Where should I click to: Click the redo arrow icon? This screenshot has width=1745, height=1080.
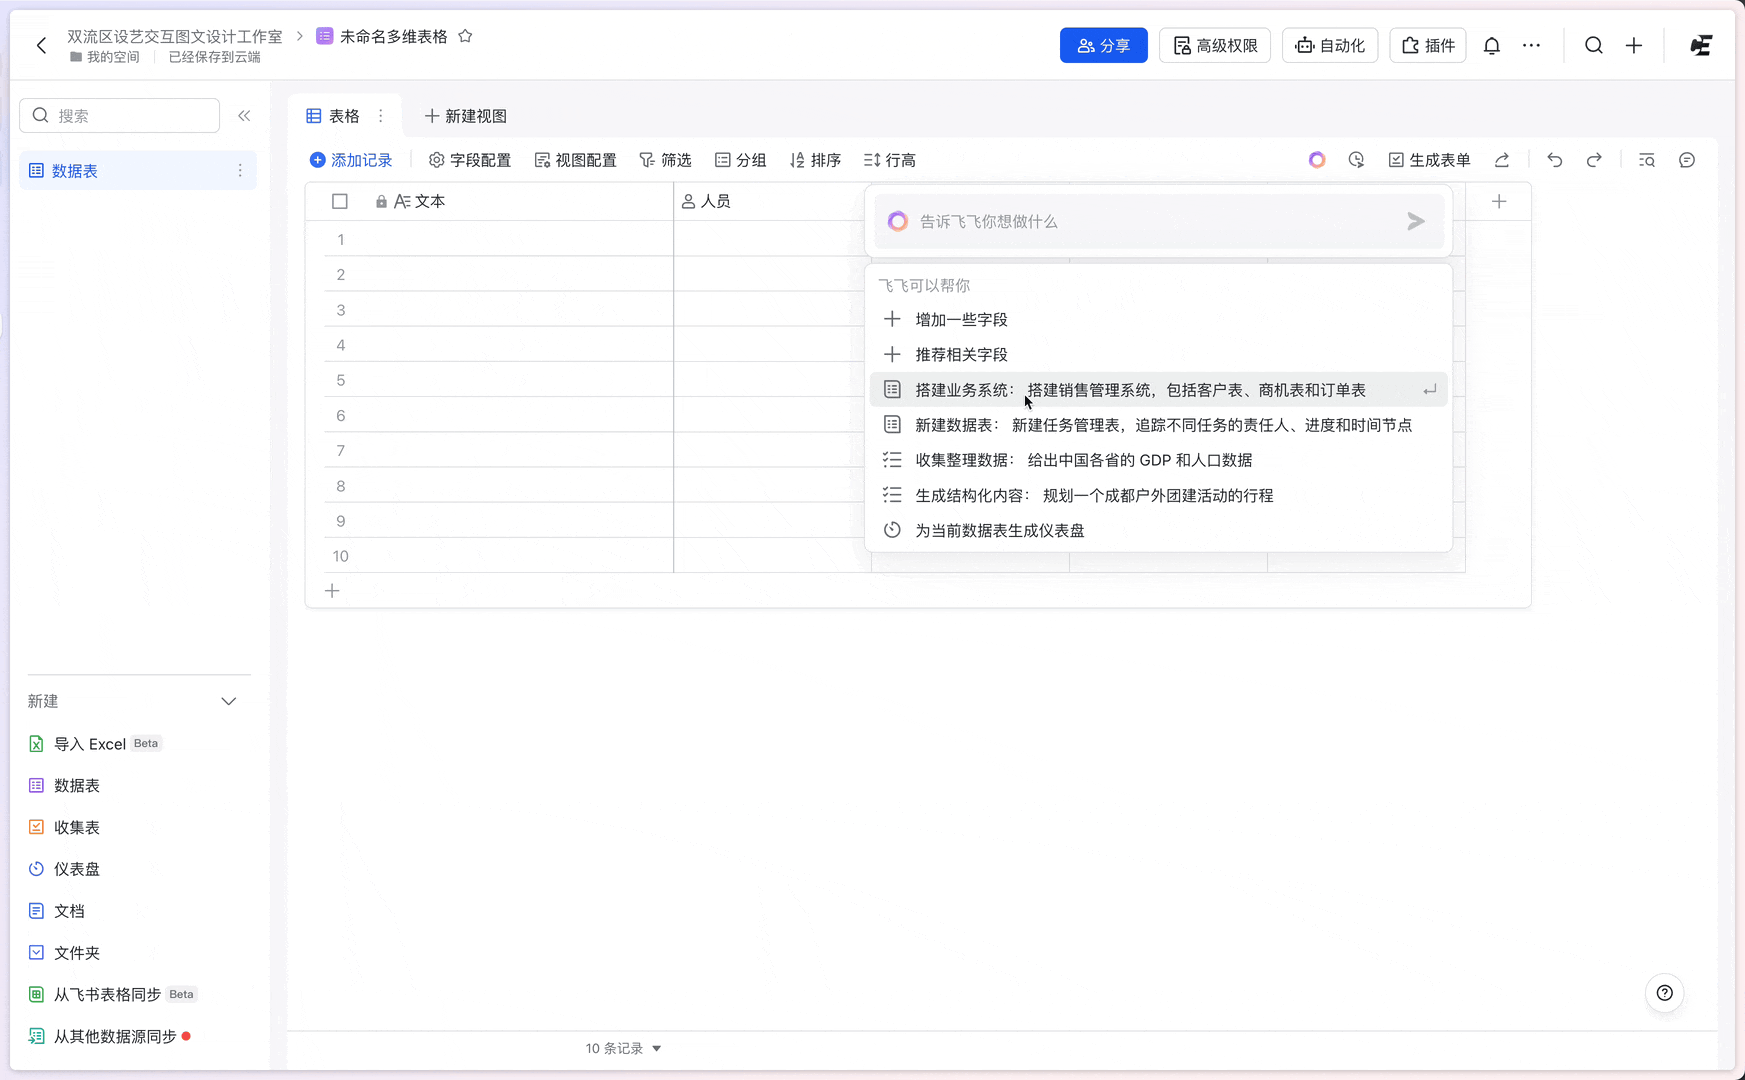(x=1594, y=160)
